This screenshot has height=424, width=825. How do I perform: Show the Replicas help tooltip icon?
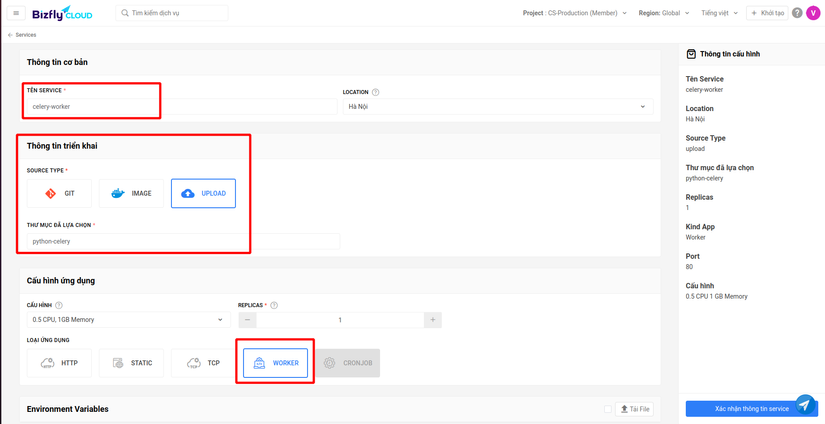click(274, 305)
